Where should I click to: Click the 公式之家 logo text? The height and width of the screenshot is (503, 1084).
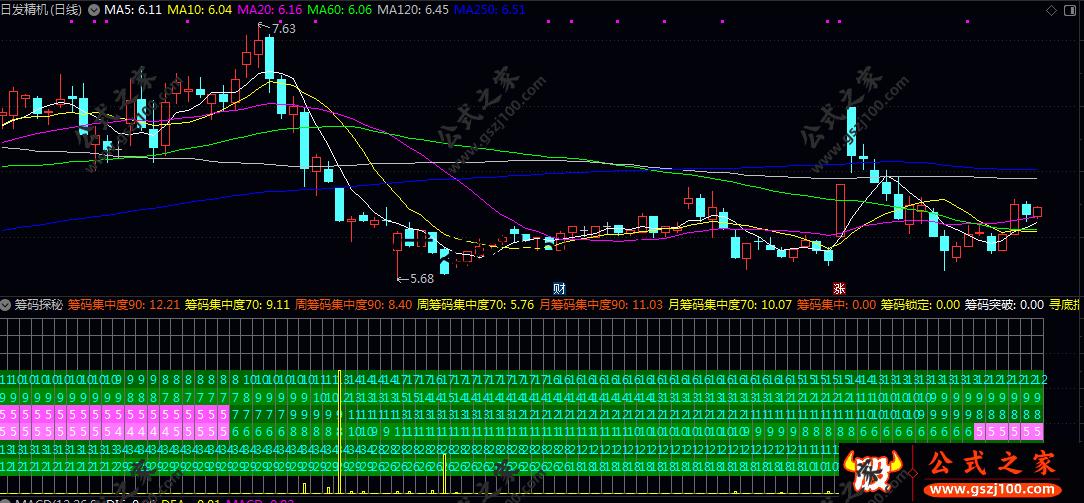point(992,464)
